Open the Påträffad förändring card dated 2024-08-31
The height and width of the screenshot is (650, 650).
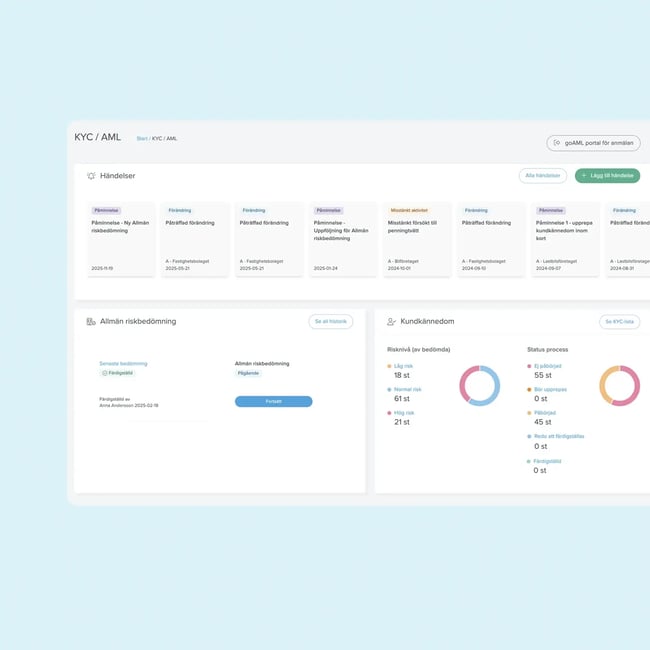[628, 239]
